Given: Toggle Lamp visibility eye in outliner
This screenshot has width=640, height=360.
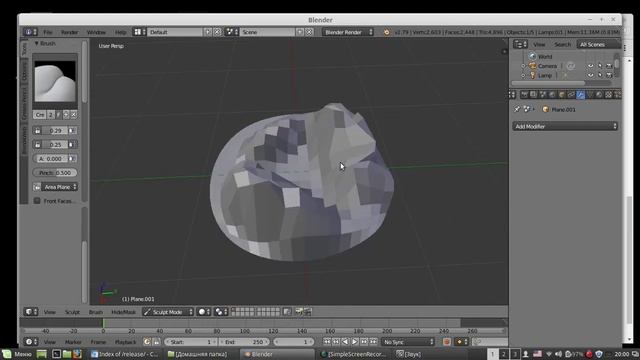Looking at the screenshot, I should click(590, 75).
